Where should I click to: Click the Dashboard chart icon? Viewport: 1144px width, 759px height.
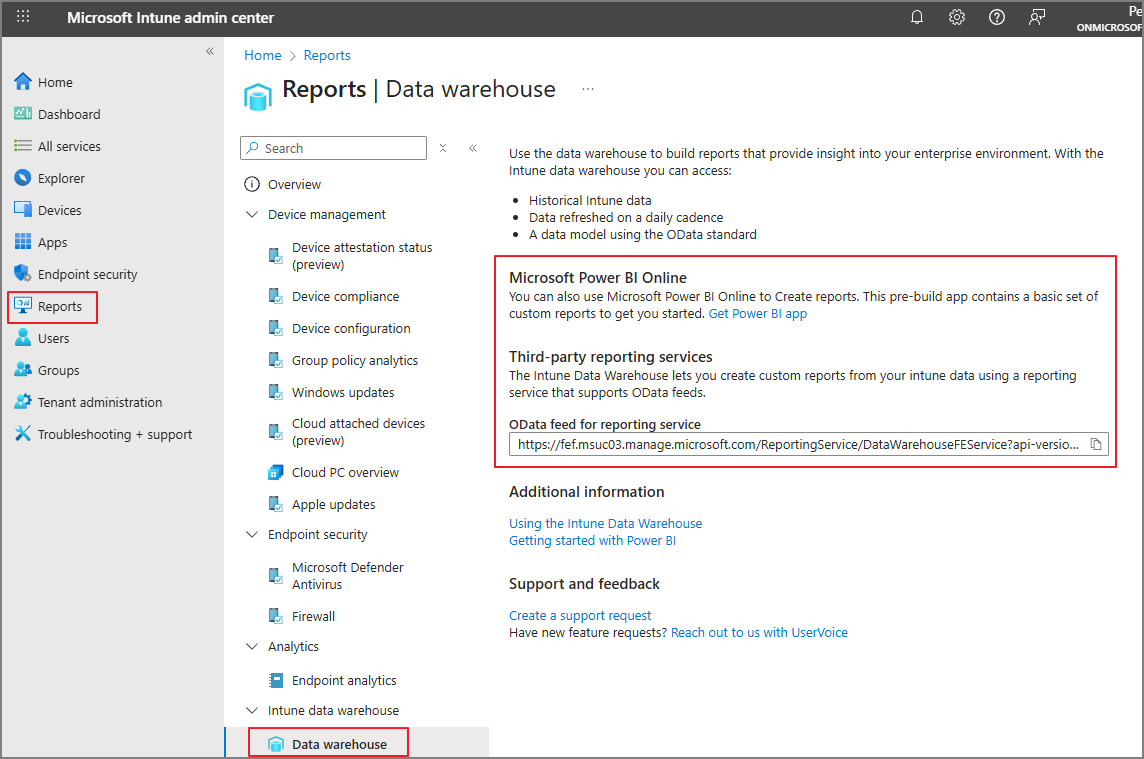point(23,114)
